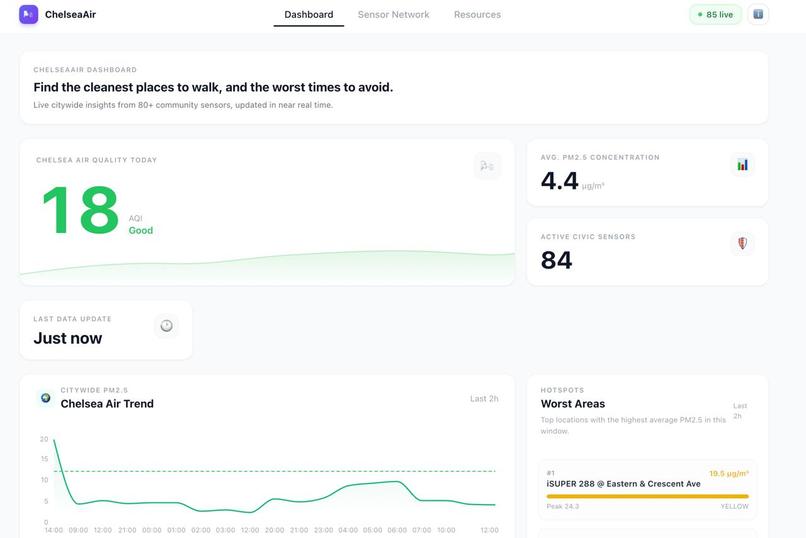Click the green dot in the 85 live badge

pos(700,14)
